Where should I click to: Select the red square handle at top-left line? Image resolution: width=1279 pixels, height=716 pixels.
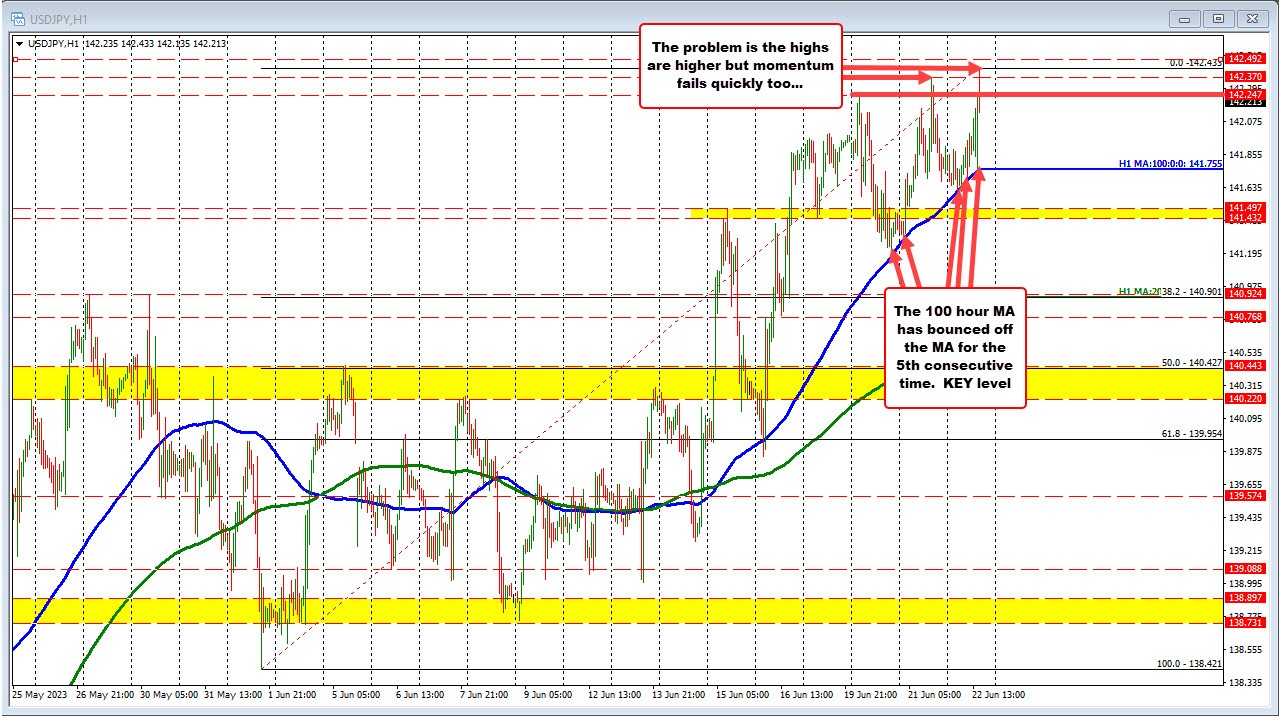point(16,58)
